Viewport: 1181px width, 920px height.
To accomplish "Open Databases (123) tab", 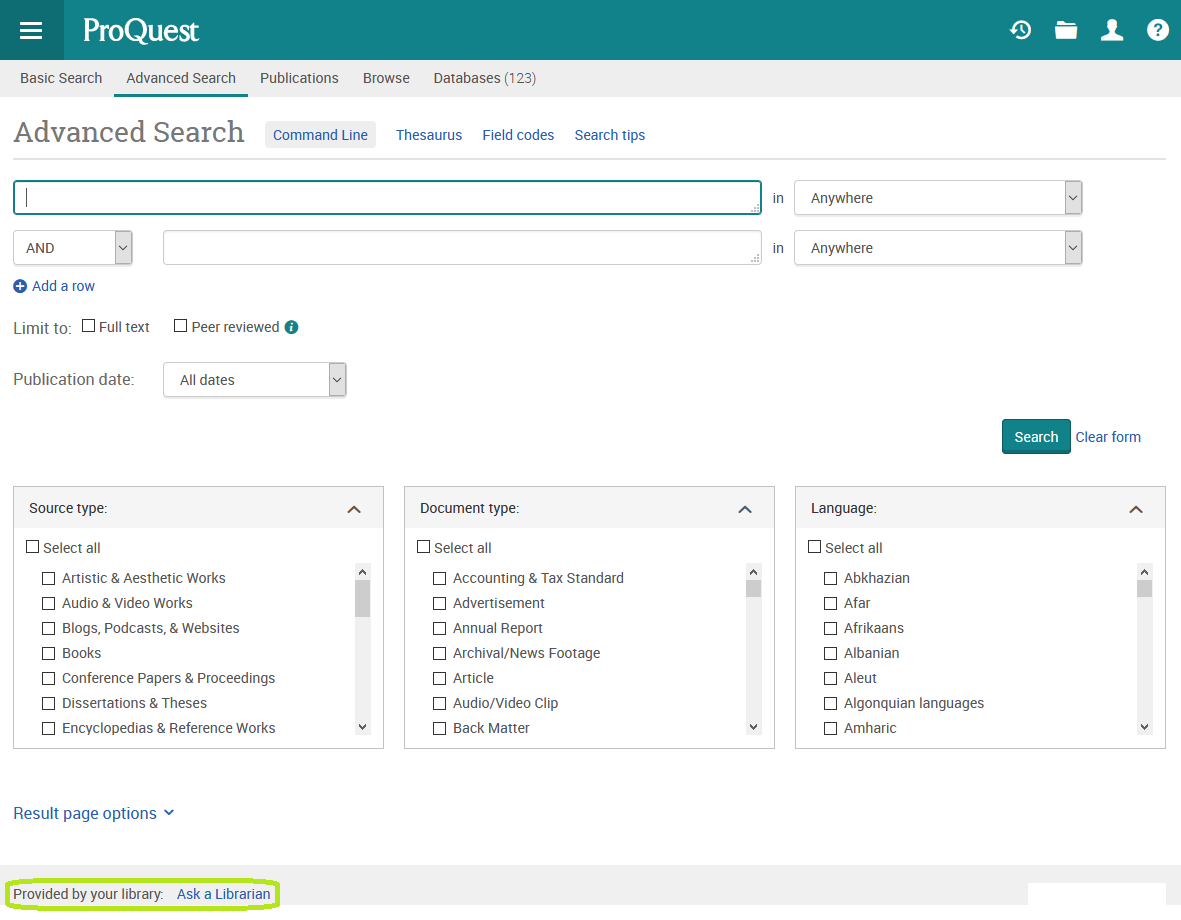I will pyautogui.click(x=484, y=78).
